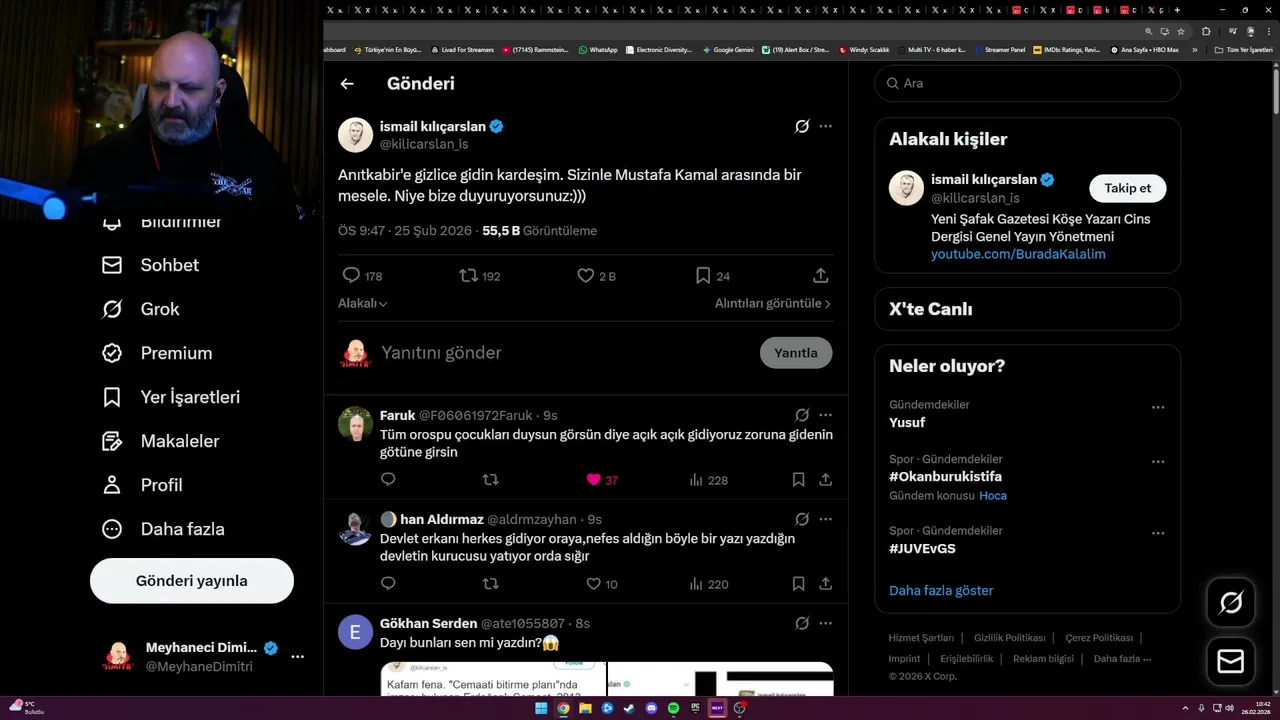Expand Daha fazla sidebar menu
This screenshot has height=720, width=1280.
point(163,529)
